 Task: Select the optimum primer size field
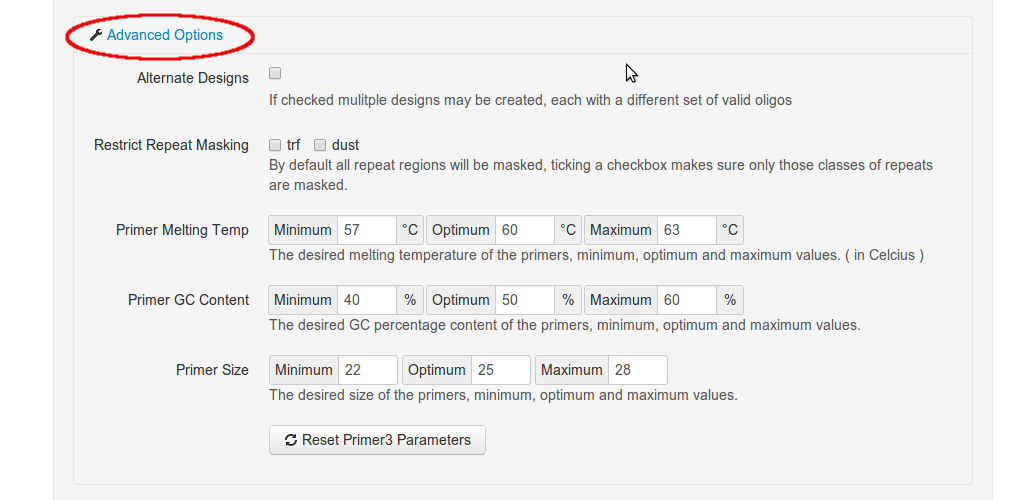coord(500,370)
